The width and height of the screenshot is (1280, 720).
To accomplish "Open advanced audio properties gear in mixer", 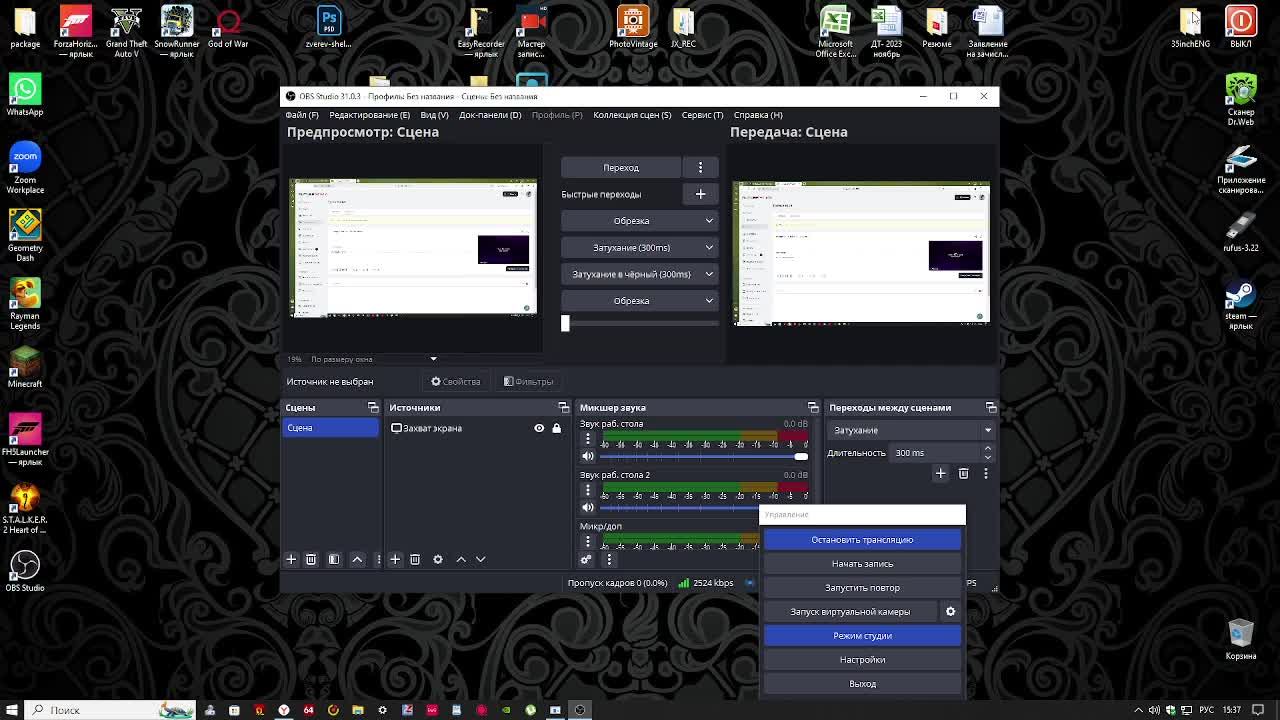I will coord(586,559).
